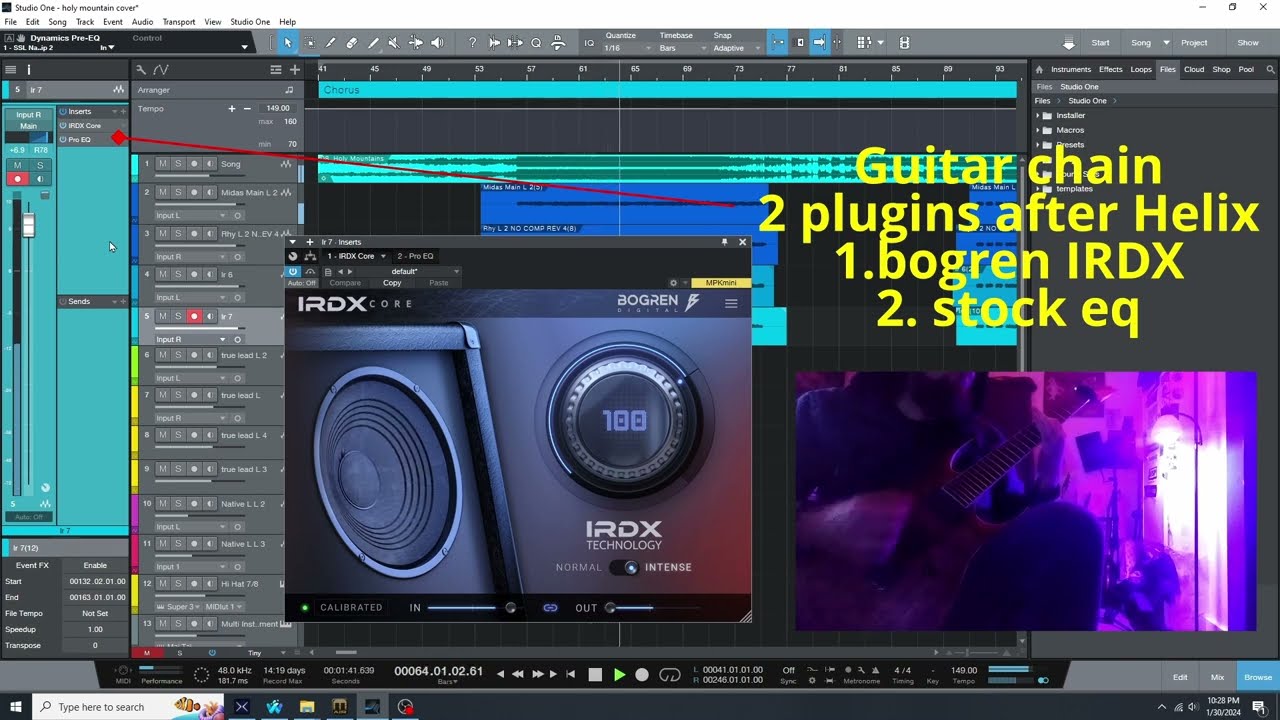This screenshot has height=720, width=1280.
Task: Click the MPKmini control link button
Action: tap(721, 283)
